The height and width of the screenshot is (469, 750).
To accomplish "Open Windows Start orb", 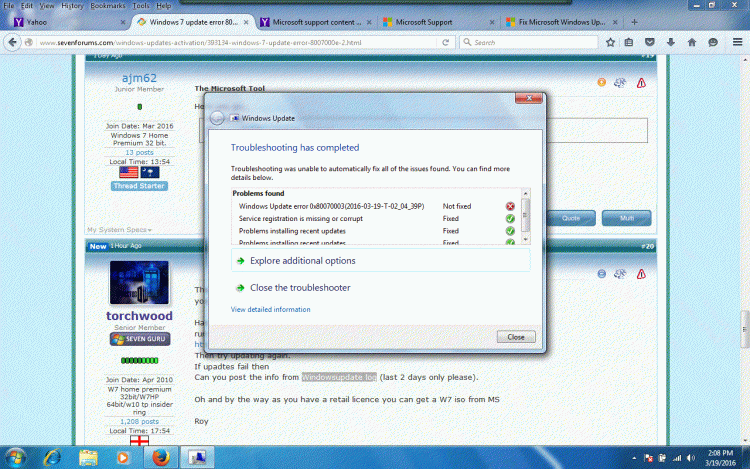I will (x=15, y=458).
